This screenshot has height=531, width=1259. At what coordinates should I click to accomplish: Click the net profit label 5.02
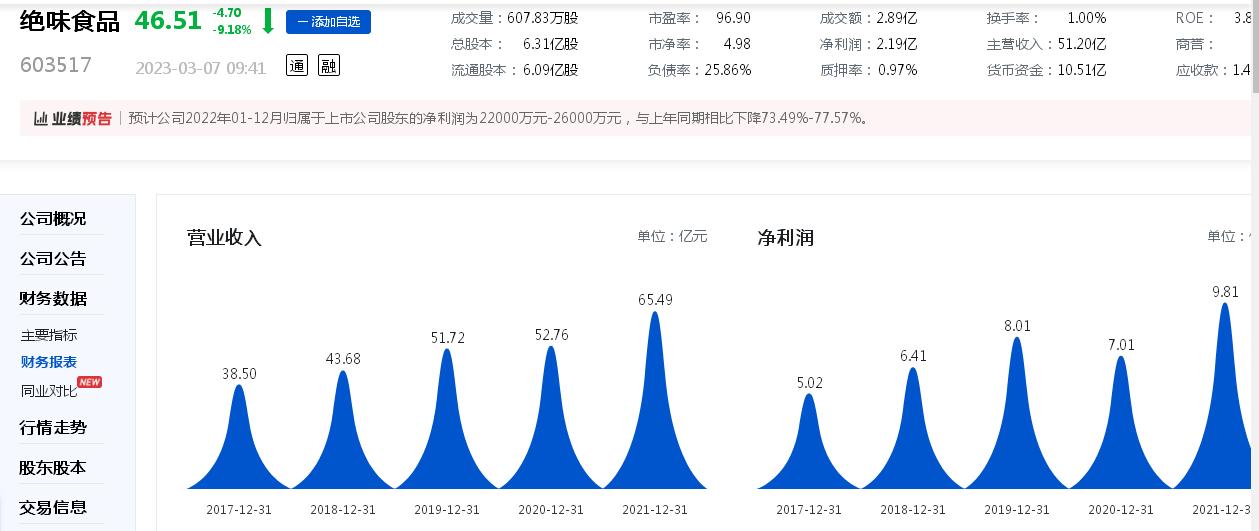click(x=809, y=383)
